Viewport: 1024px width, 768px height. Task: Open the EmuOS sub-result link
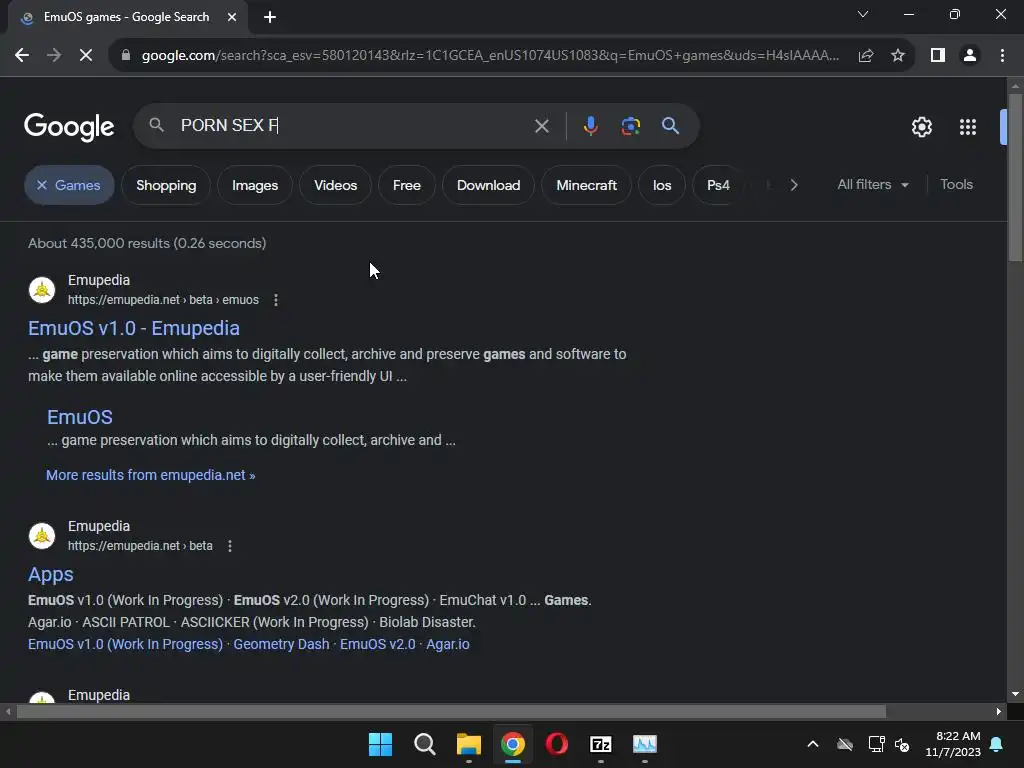tap(80, 417)
